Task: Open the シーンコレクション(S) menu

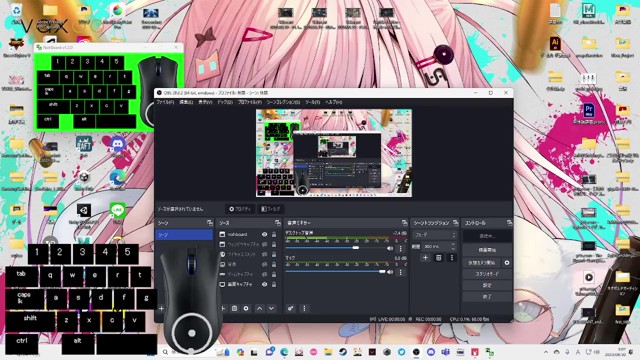Action: [283, 102]
